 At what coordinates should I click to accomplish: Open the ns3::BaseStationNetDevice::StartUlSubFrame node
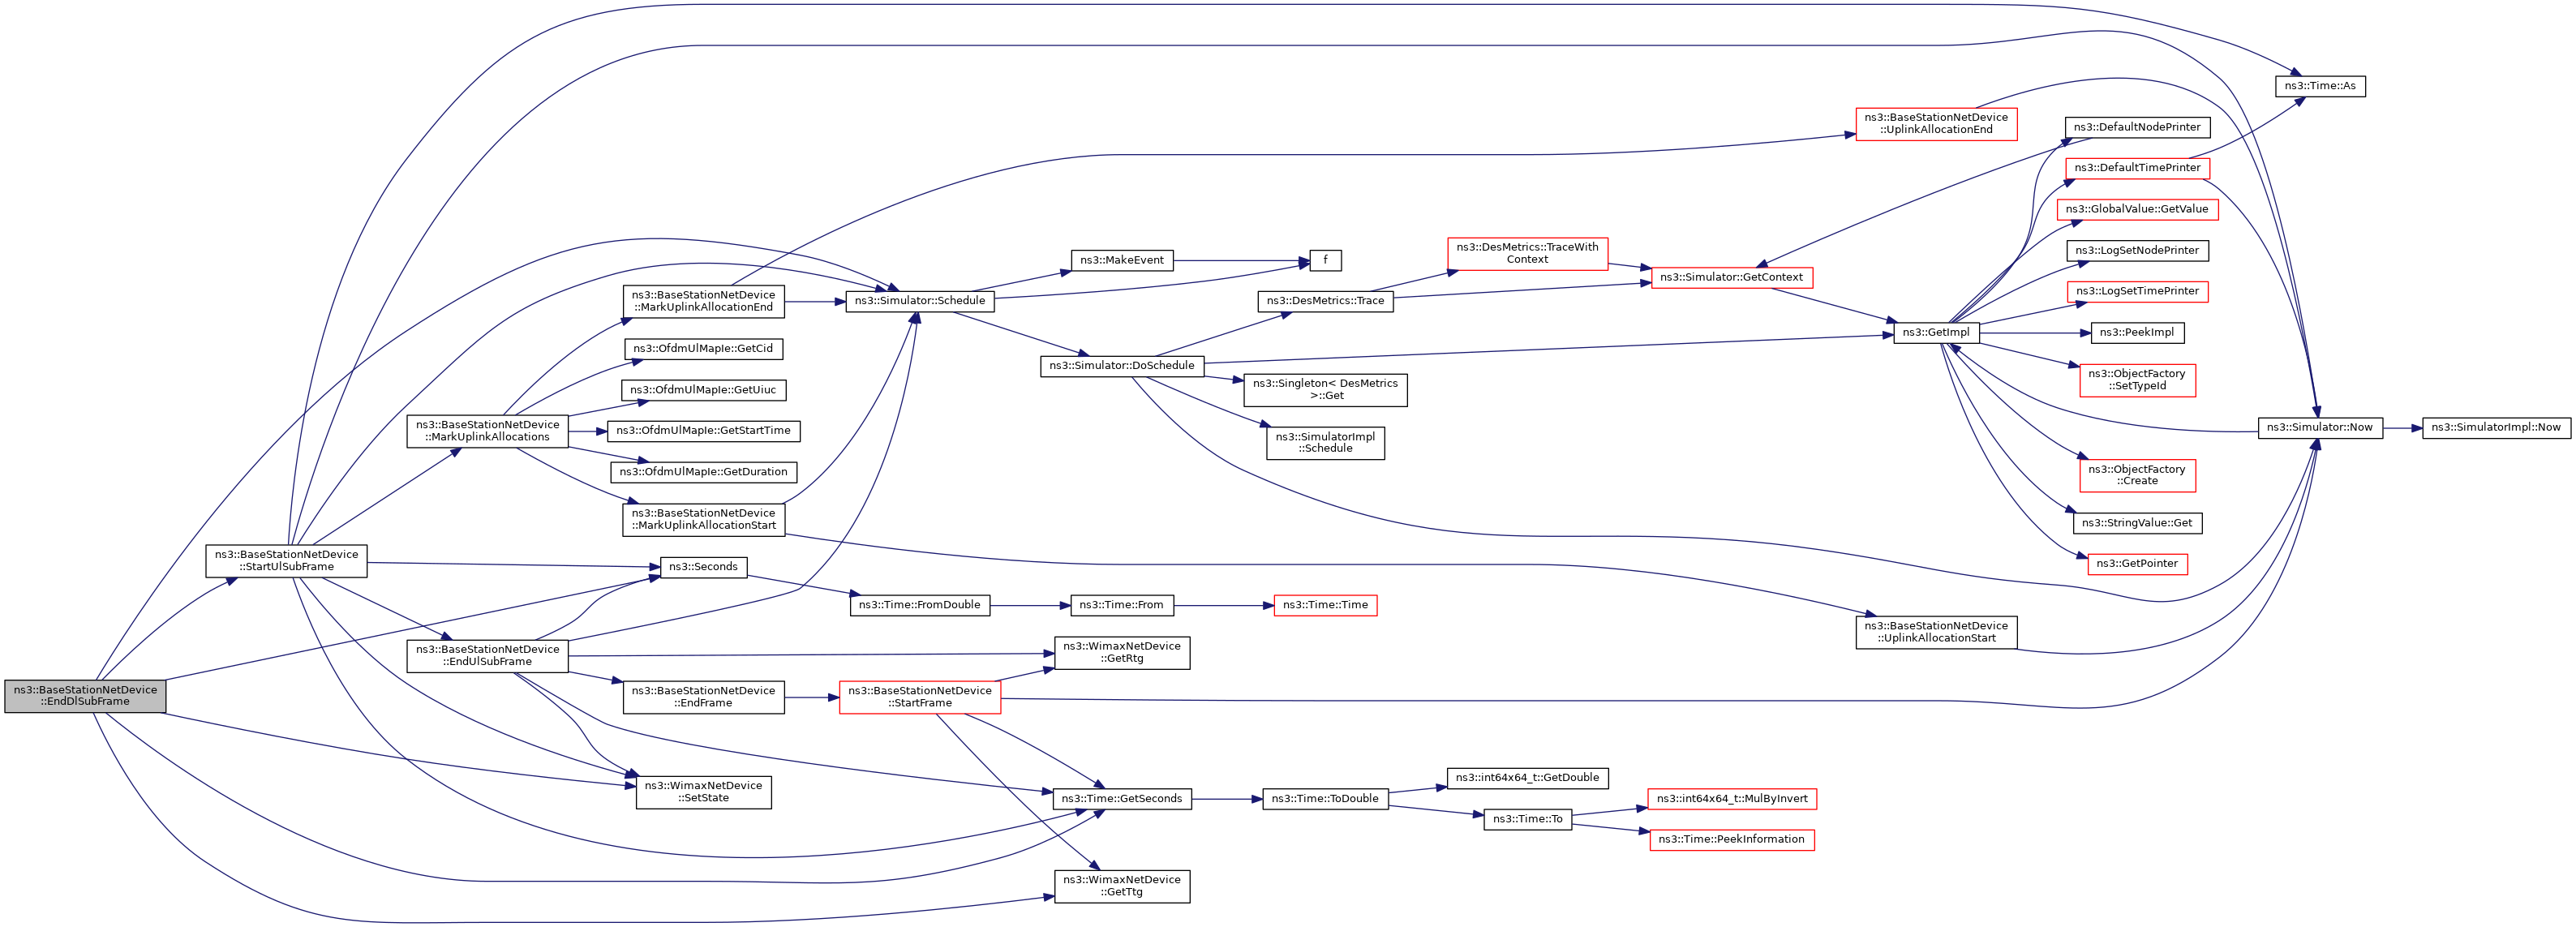pyautogui.click(x=286, y=561)
